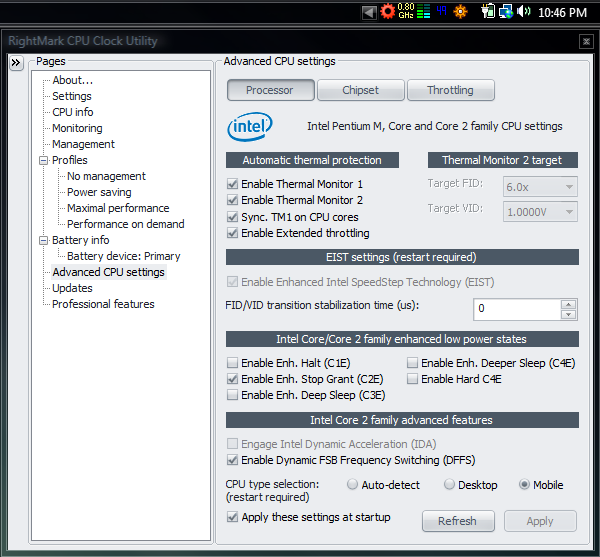The width and height of the screenshot is (600, 557).
Task: Toggle Enable Thermal Monitor 1
Action: [232, 184]
